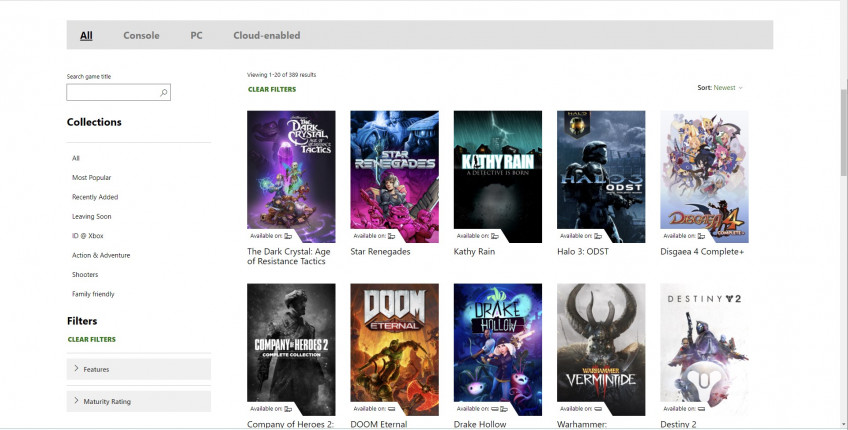Click platform icon under The Dark Crystal cover
Screen dimensions: 848x430
[x=288, y=236]
